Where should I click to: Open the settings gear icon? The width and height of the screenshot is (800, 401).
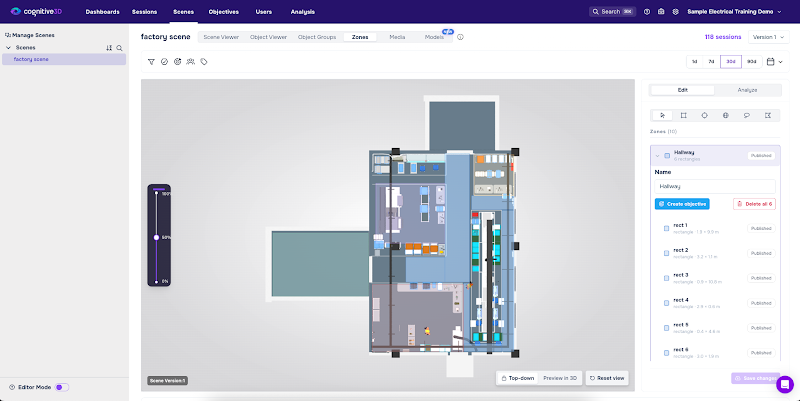(x=676, y=12)
